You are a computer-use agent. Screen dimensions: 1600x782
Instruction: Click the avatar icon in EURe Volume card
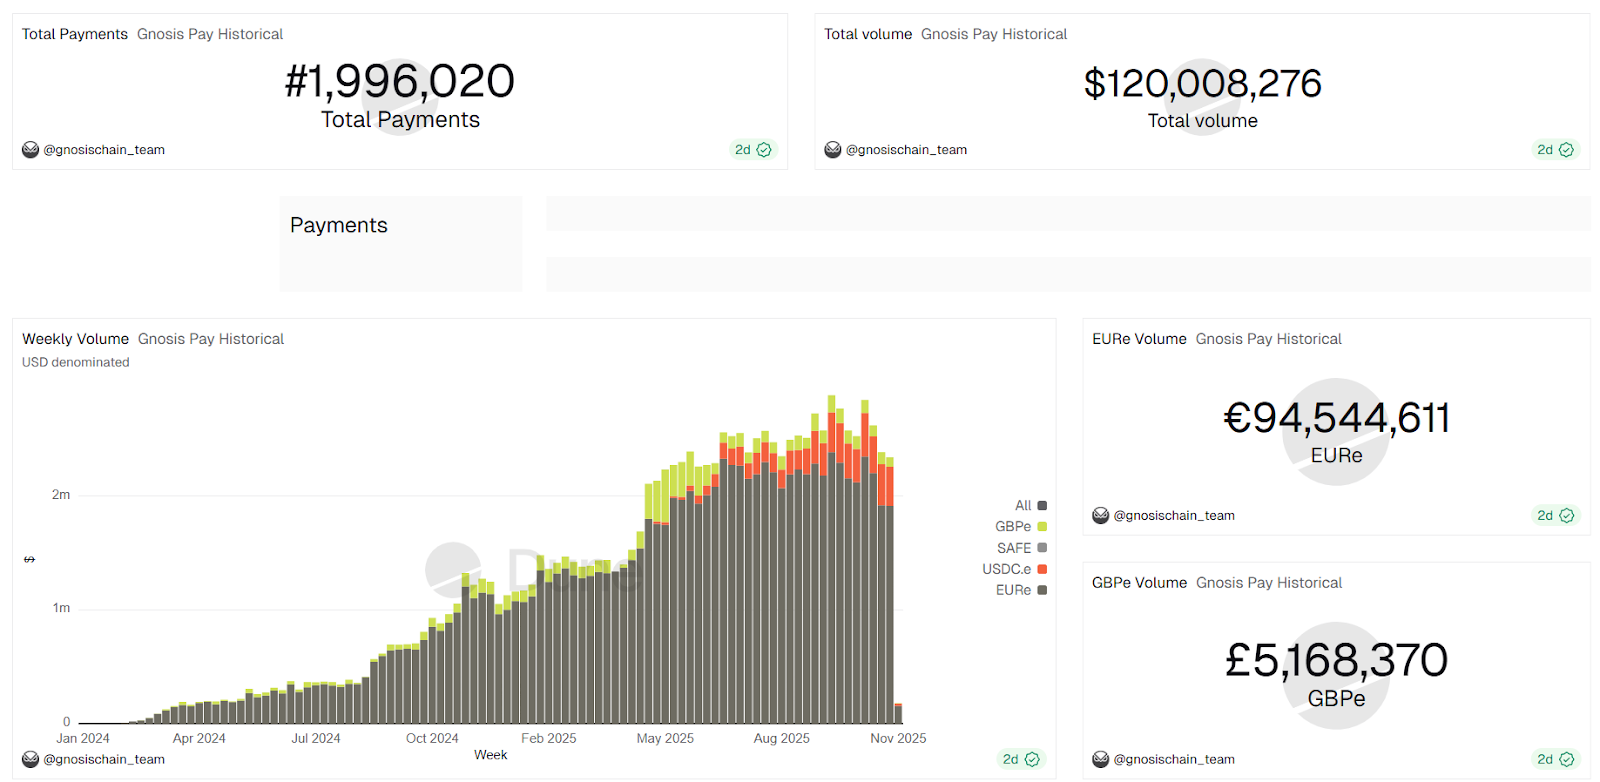(1101, 515)
